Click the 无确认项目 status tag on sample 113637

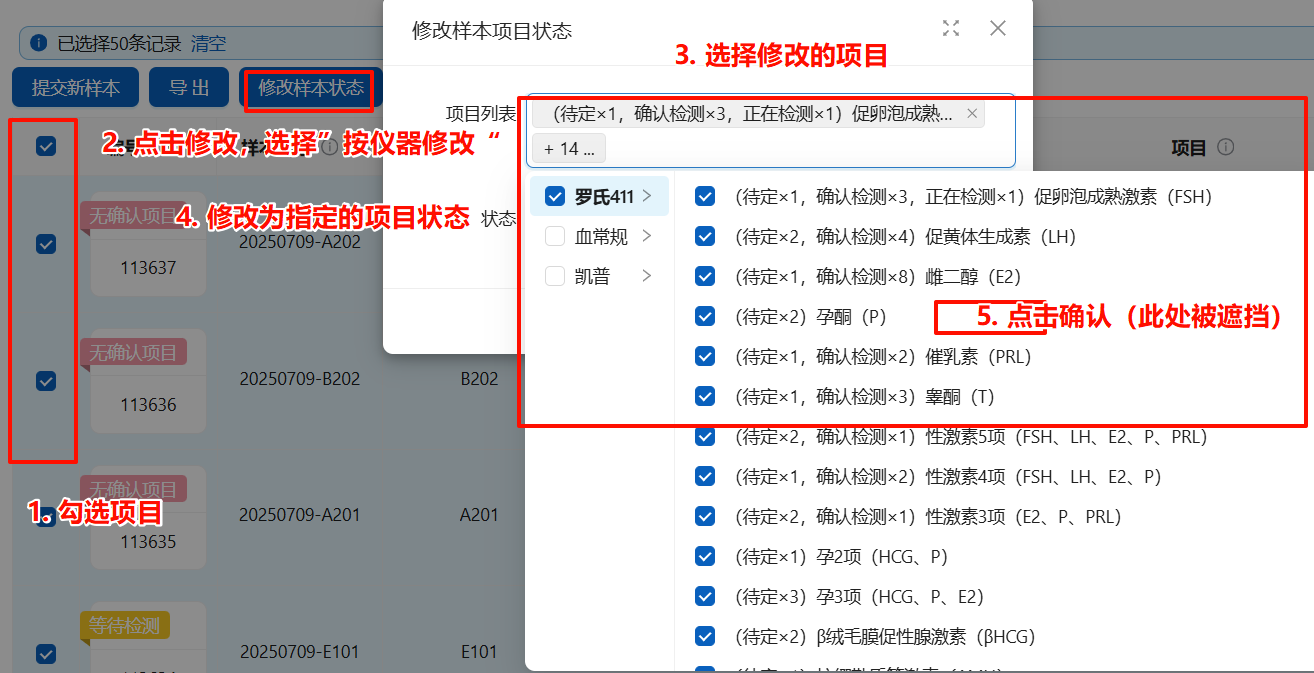tap(133, 215)
